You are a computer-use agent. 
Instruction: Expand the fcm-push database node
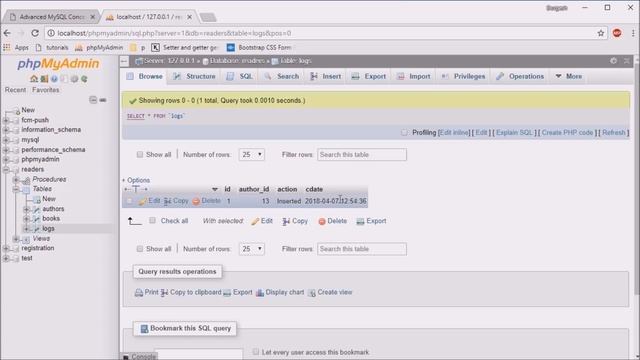(6, 120)
